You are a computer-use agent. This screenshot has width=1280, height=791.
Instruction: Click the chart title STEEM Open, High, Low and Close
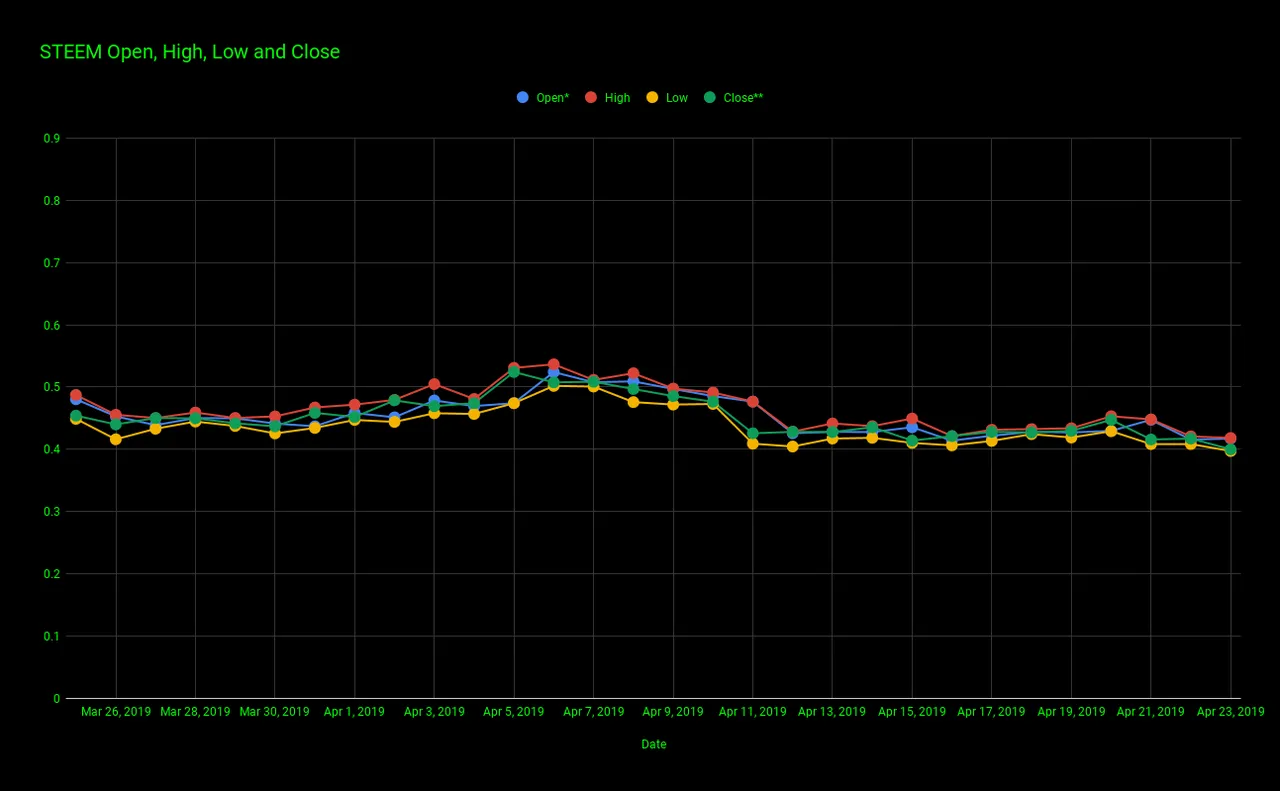tap(190, 52)
